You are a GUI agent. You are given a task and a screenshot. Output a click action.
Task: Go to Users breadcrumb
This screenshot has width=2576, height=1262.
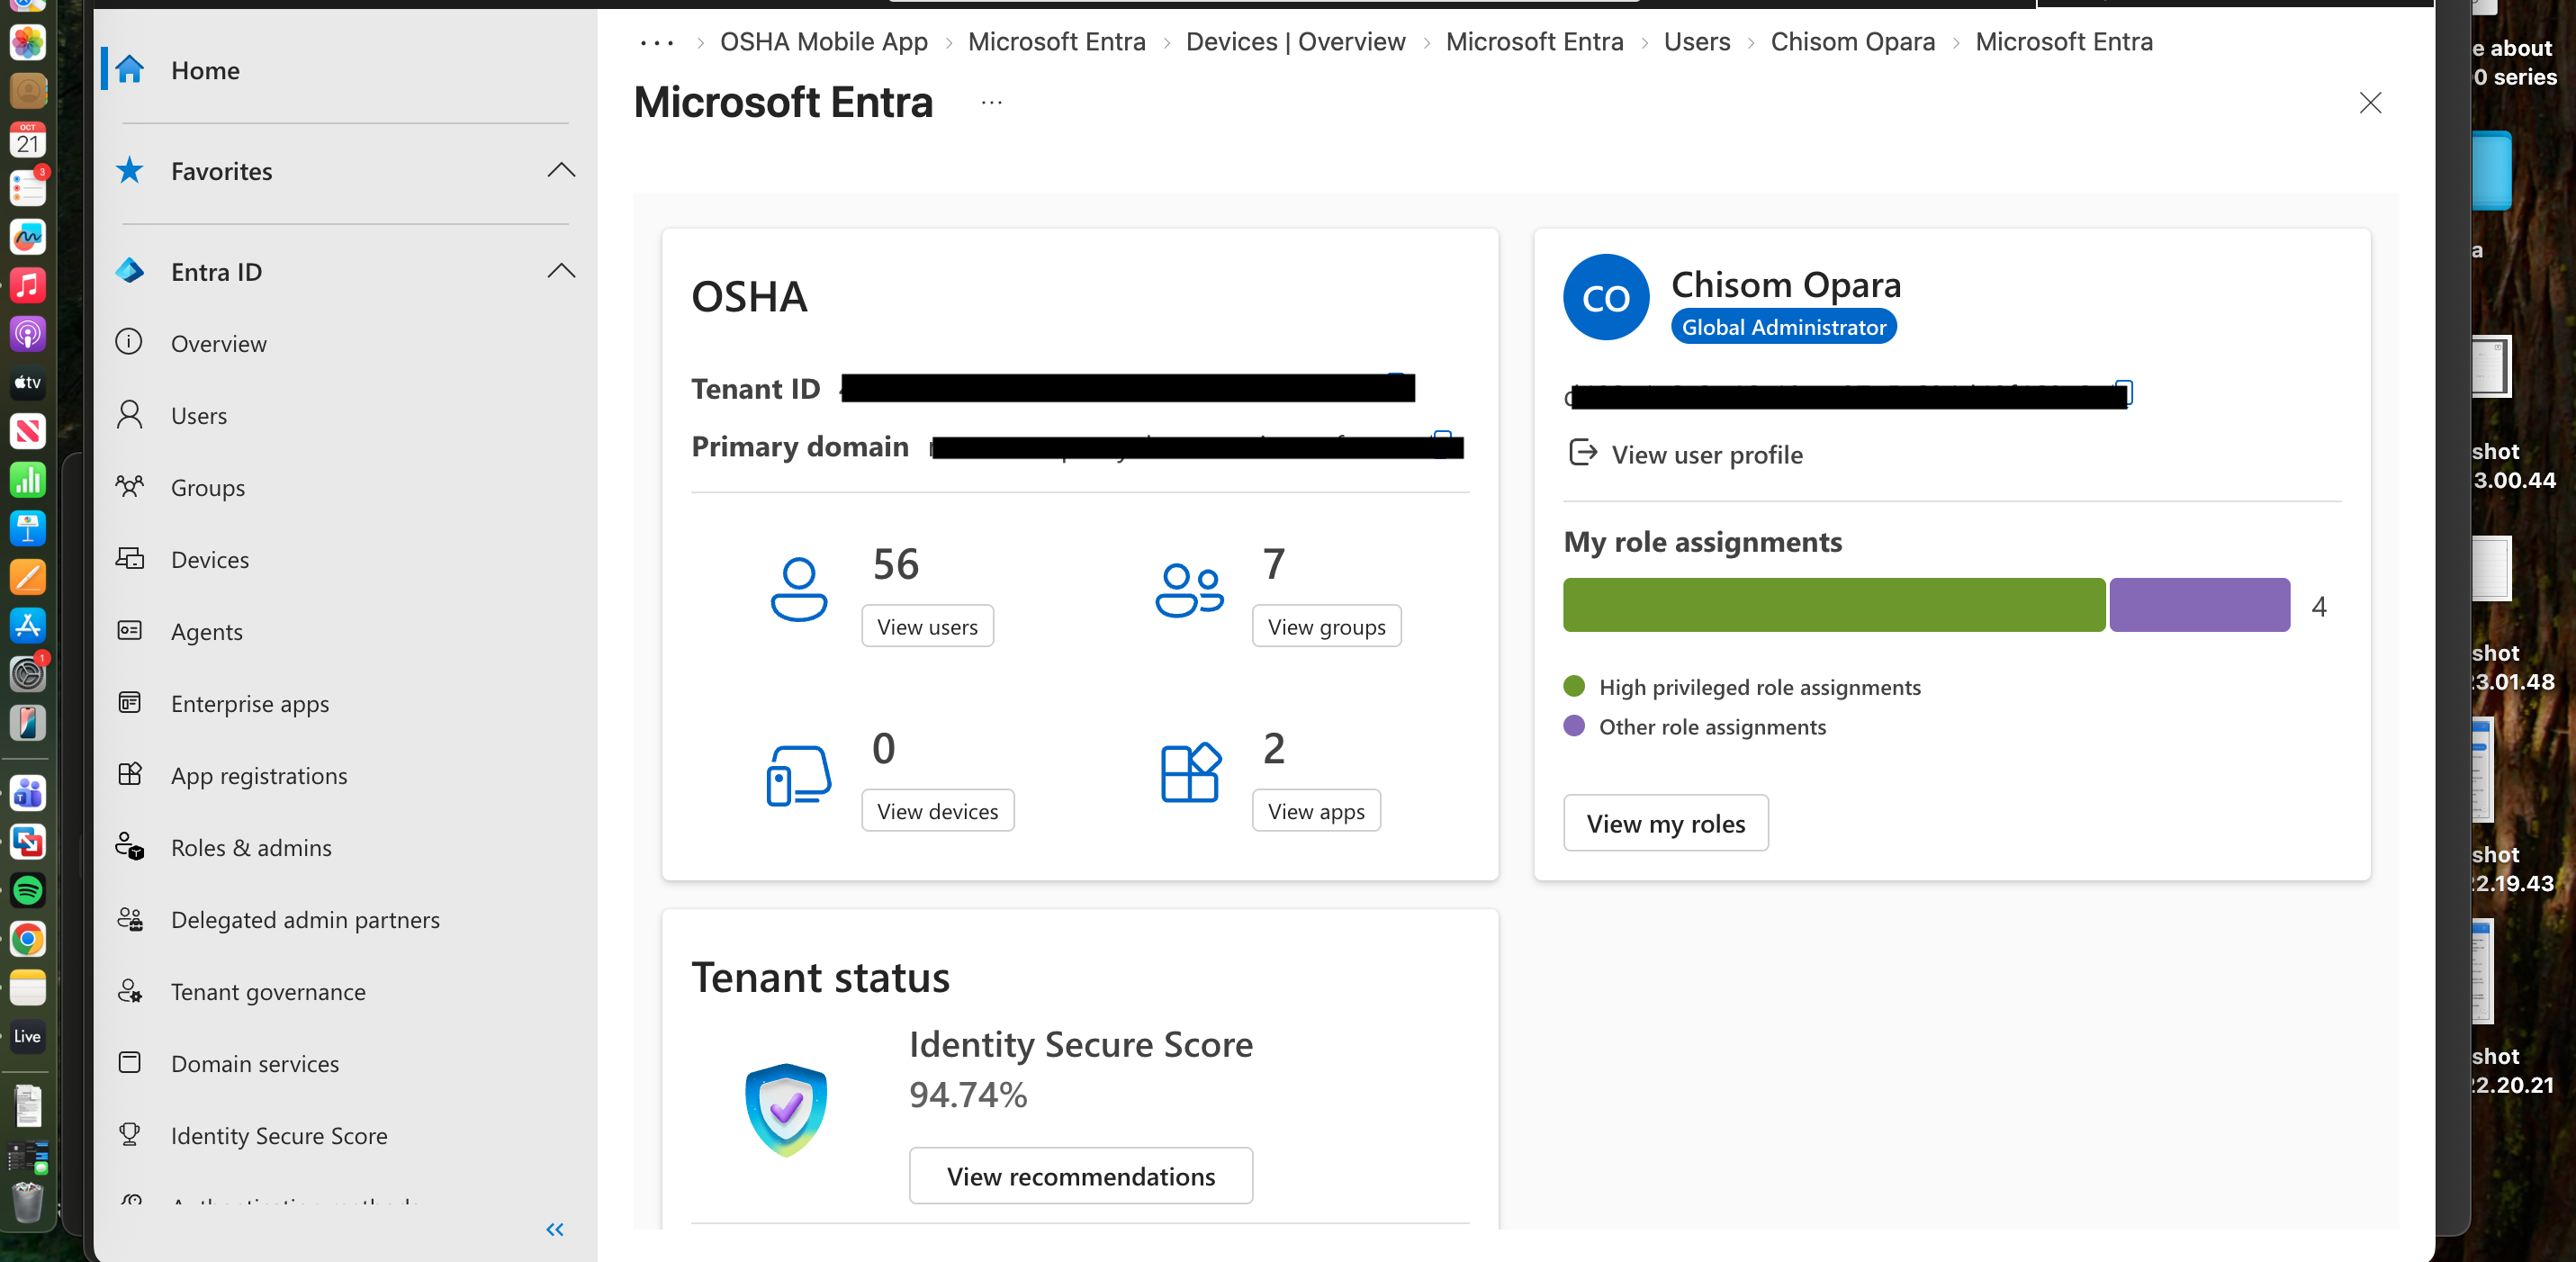[1696, 42]
